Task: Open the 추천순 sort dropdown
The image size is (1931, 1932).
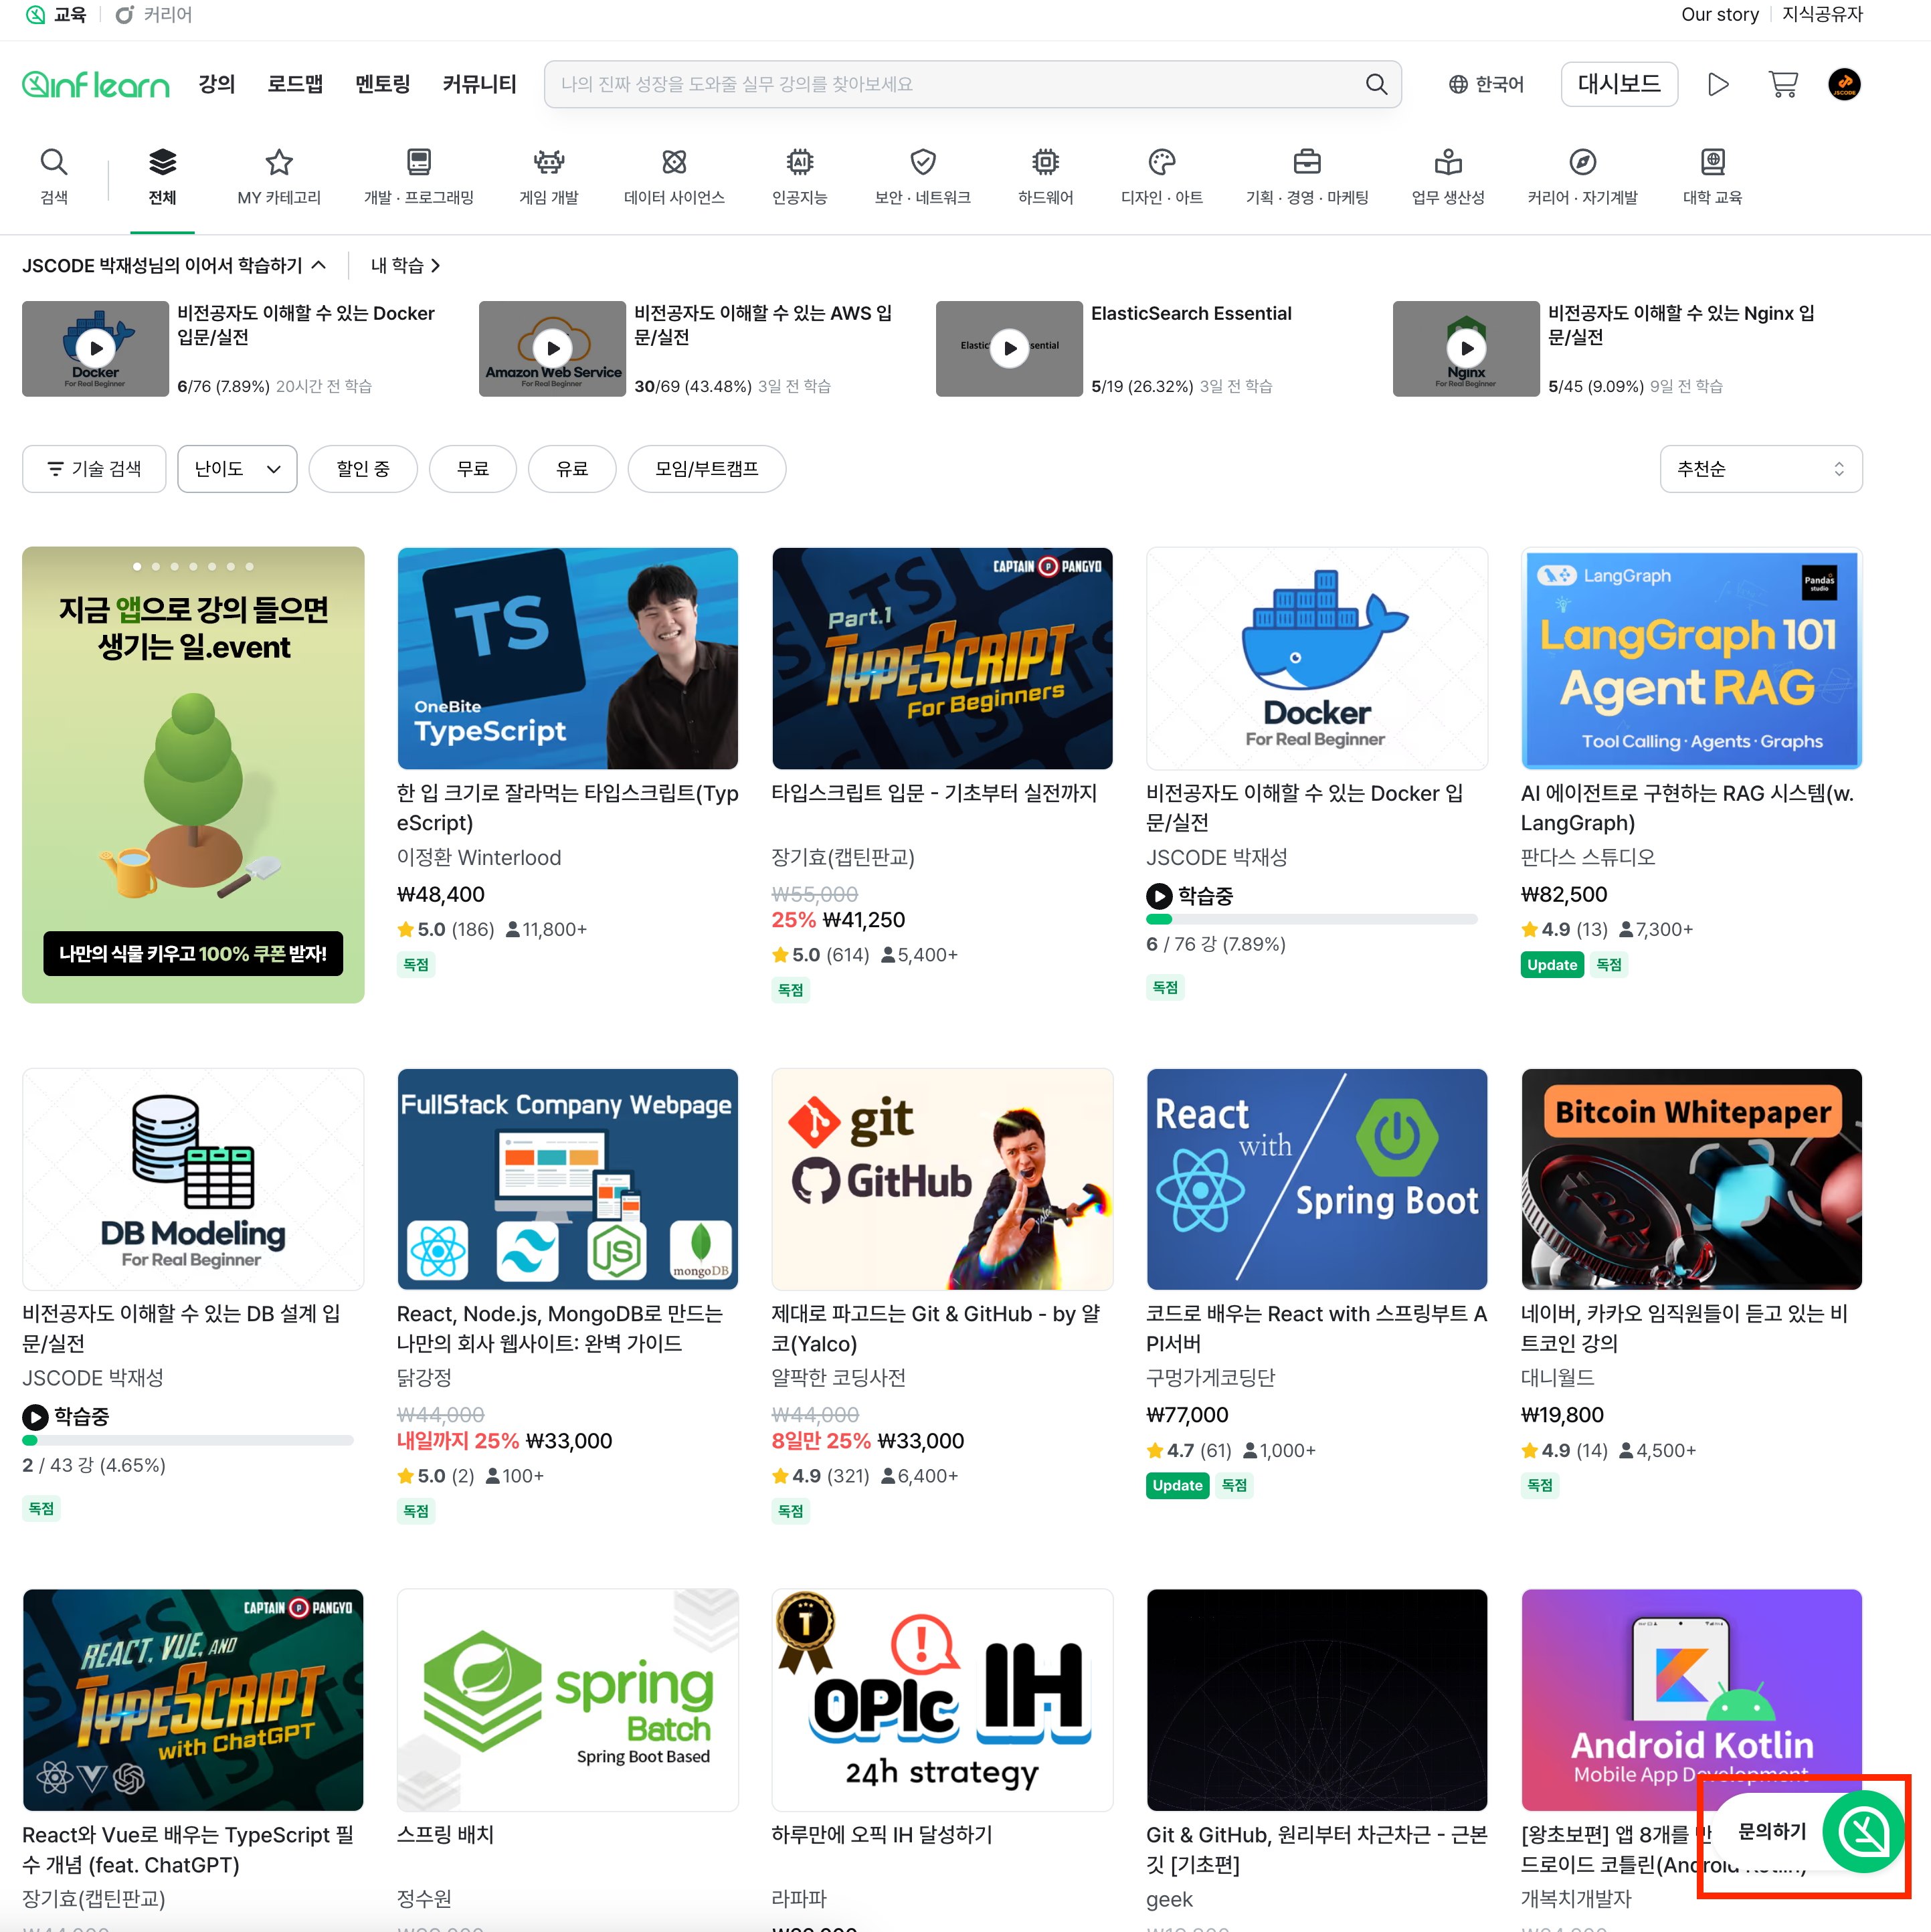Action: coord(1761,469)
